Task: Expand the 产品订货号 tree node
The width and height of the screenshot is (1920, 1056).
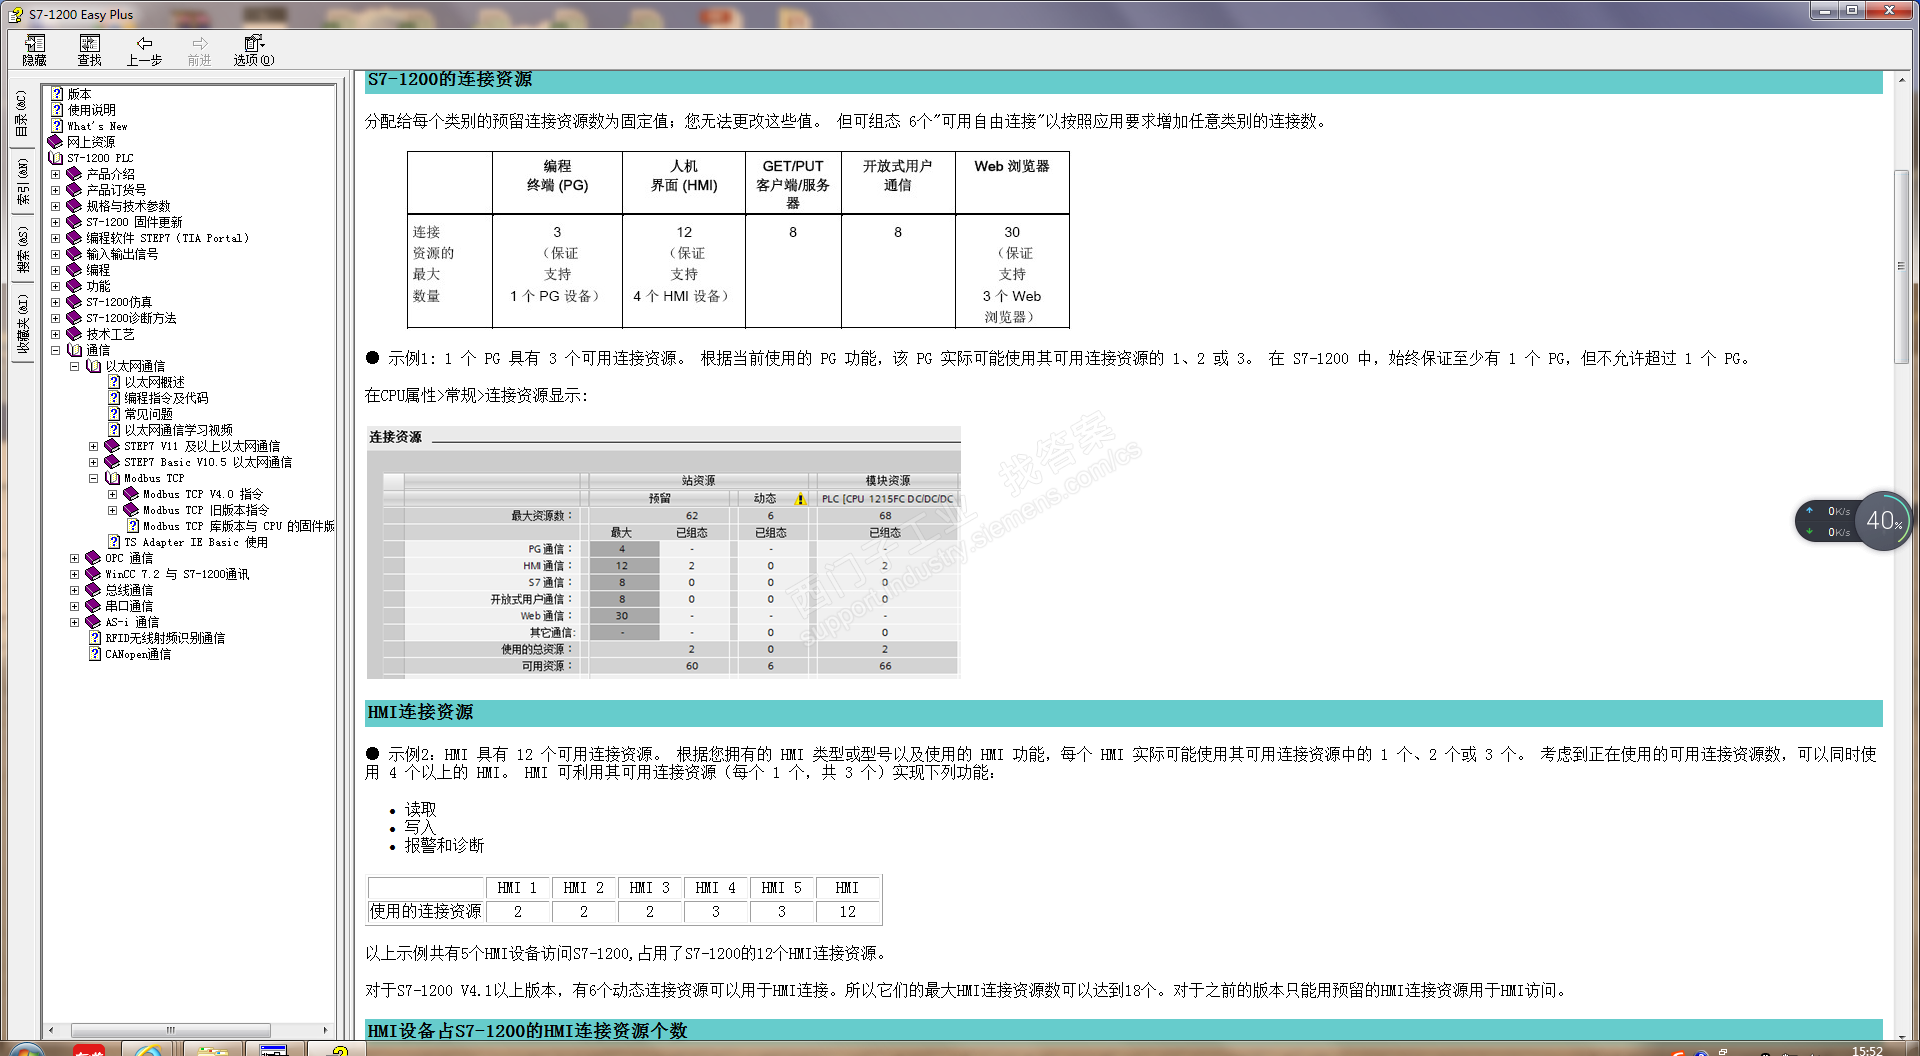Action: click(56, 190)
